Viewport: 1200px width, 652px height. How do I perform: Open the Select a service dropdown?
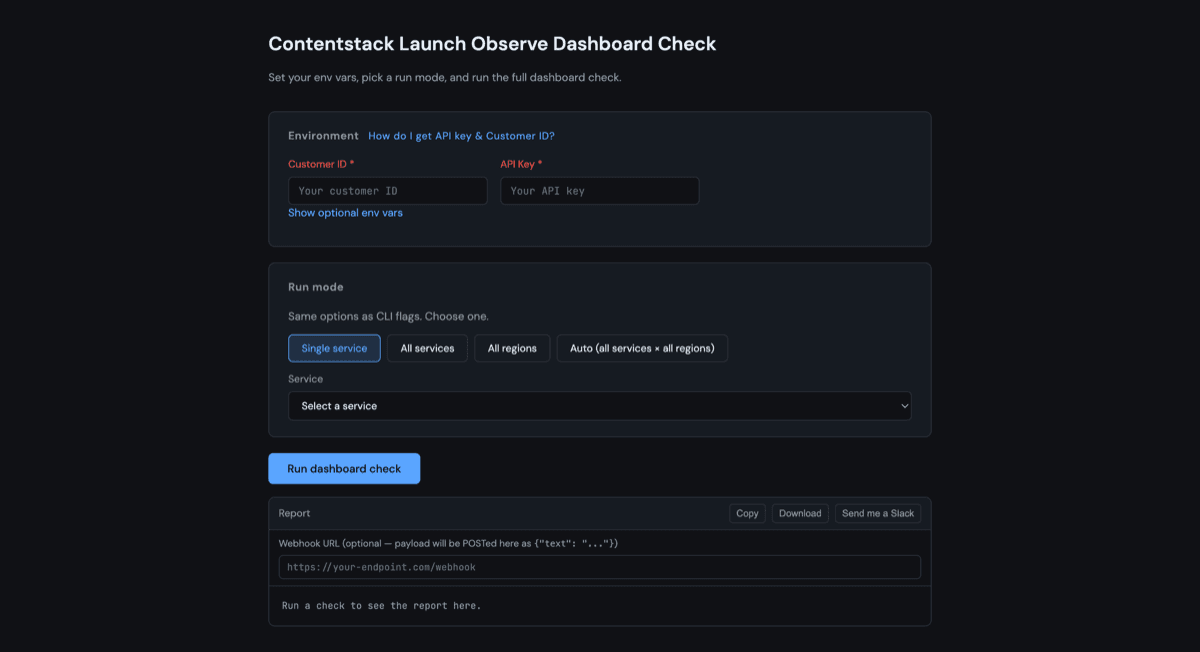(x=600, y=406)
